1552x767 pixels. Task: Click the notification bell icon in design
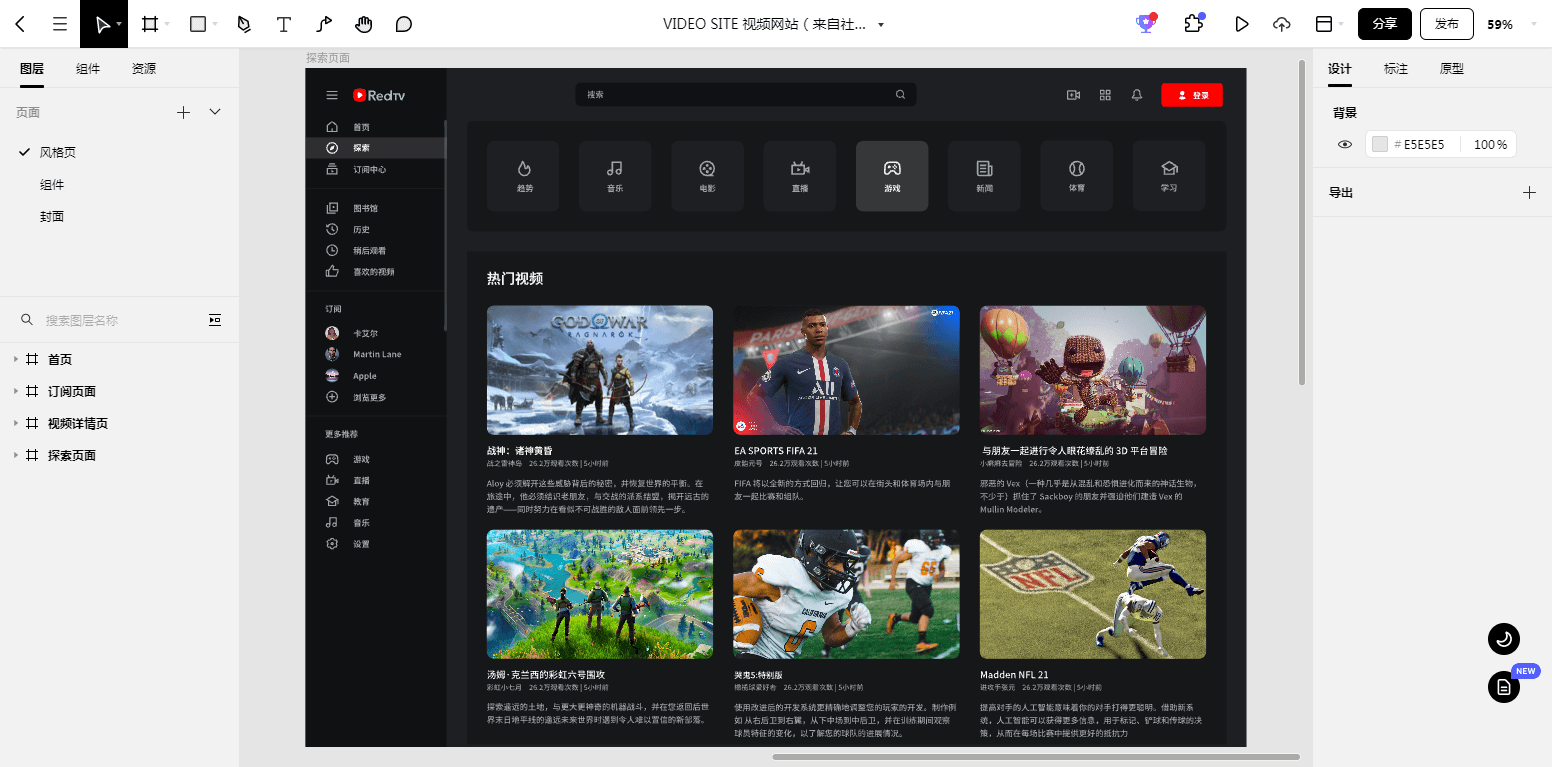[1137, 95]
